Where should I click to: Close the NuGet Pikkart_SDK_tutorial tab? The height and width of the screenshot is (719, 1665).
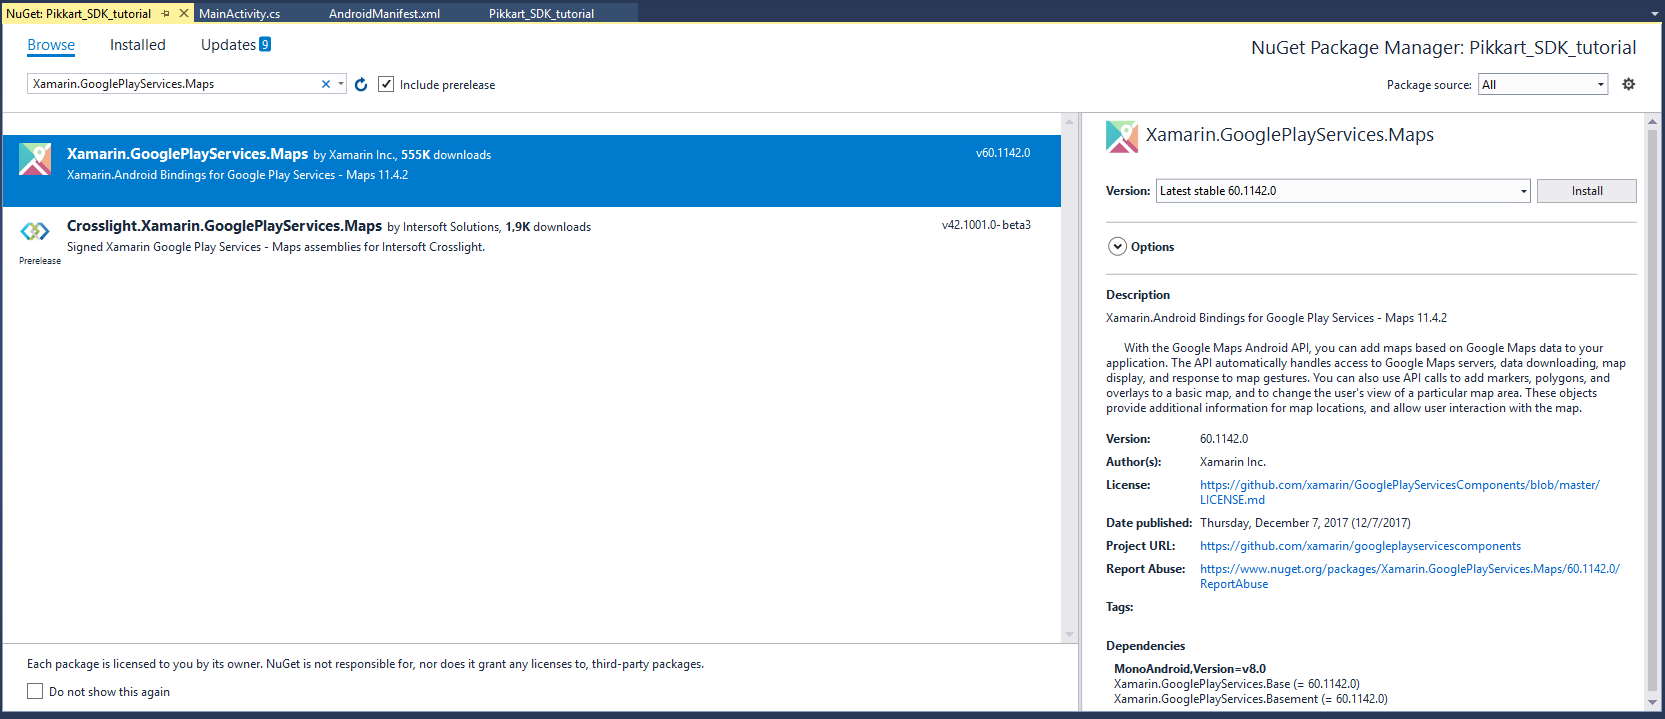tap(184, 14)
